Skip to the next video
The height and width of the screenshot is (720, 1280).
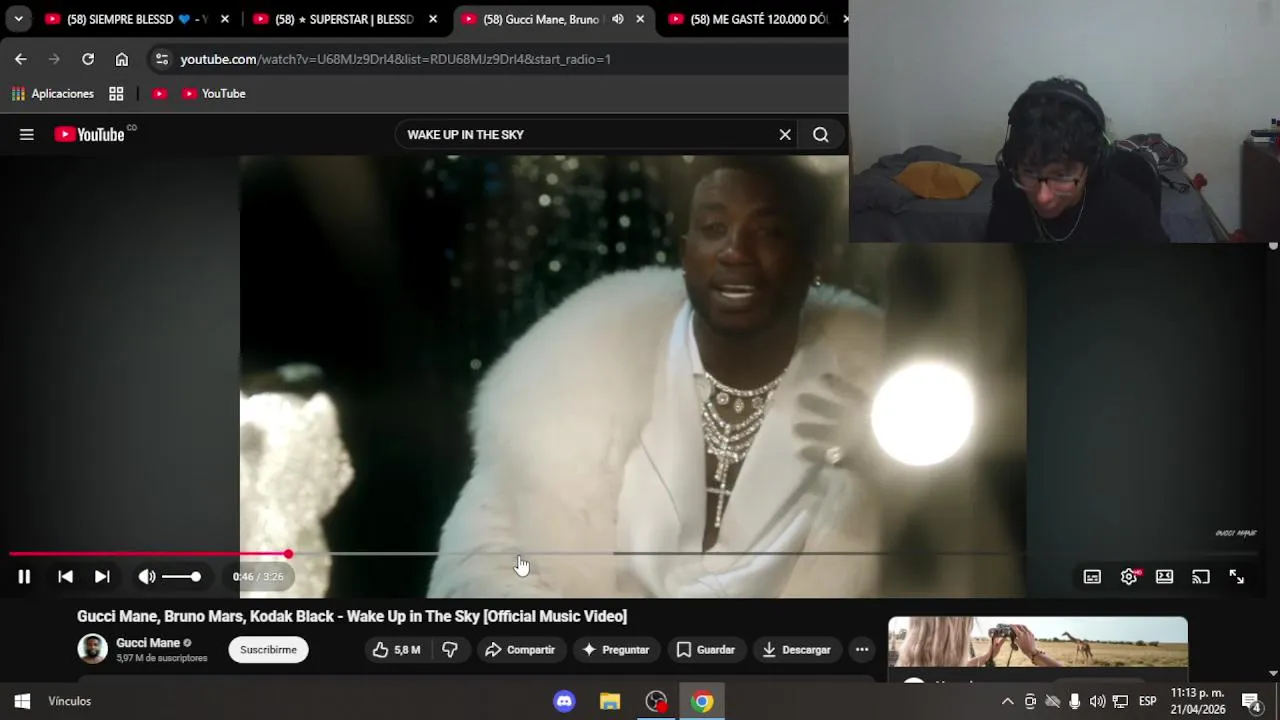[102, 577]
